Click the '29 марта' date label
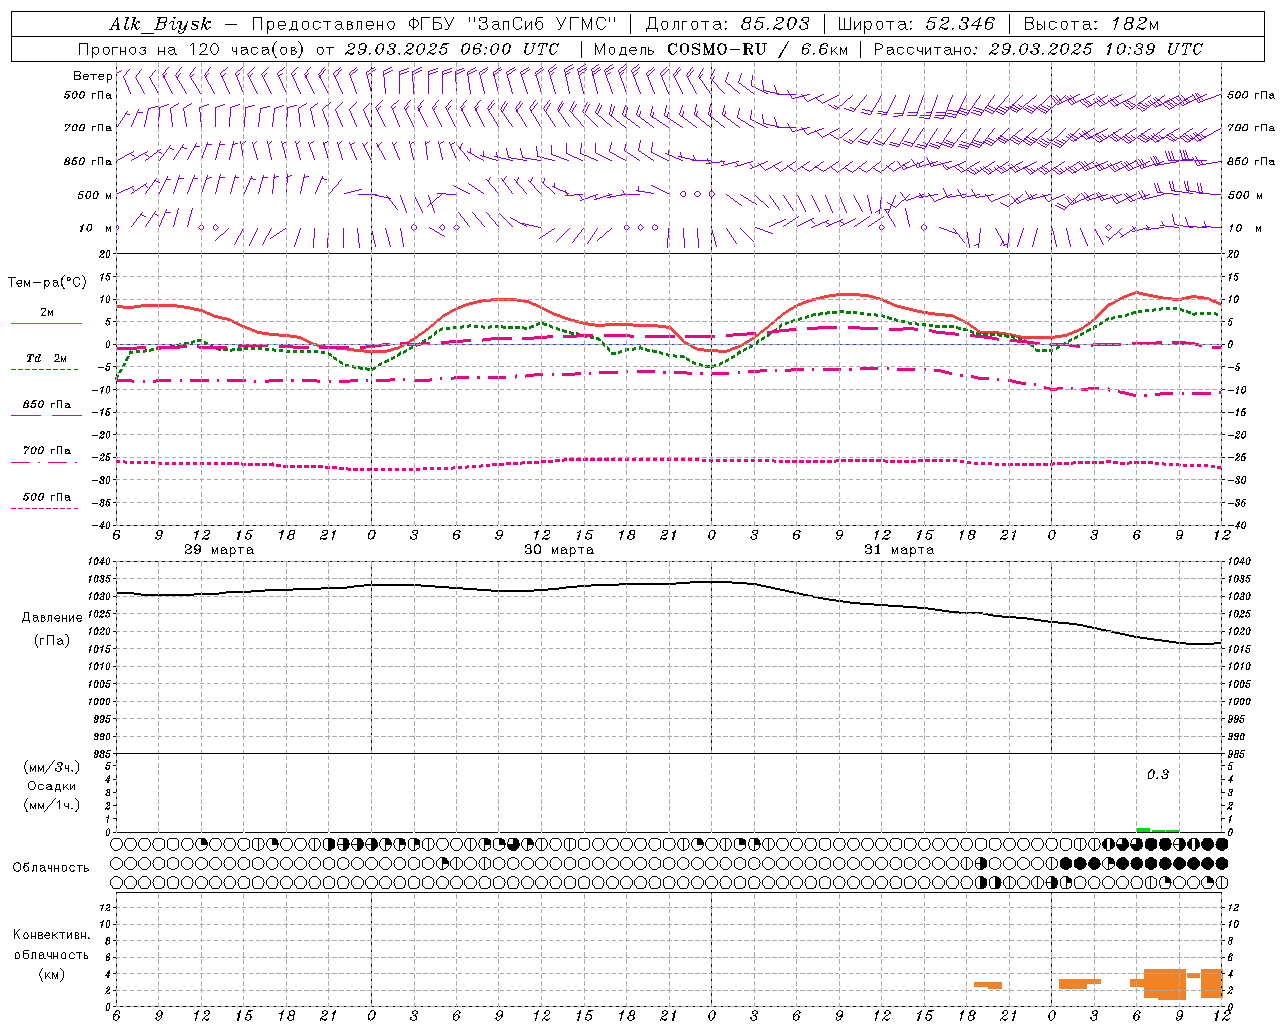This screenshot has height=1024, width=1280. (219, 550)
